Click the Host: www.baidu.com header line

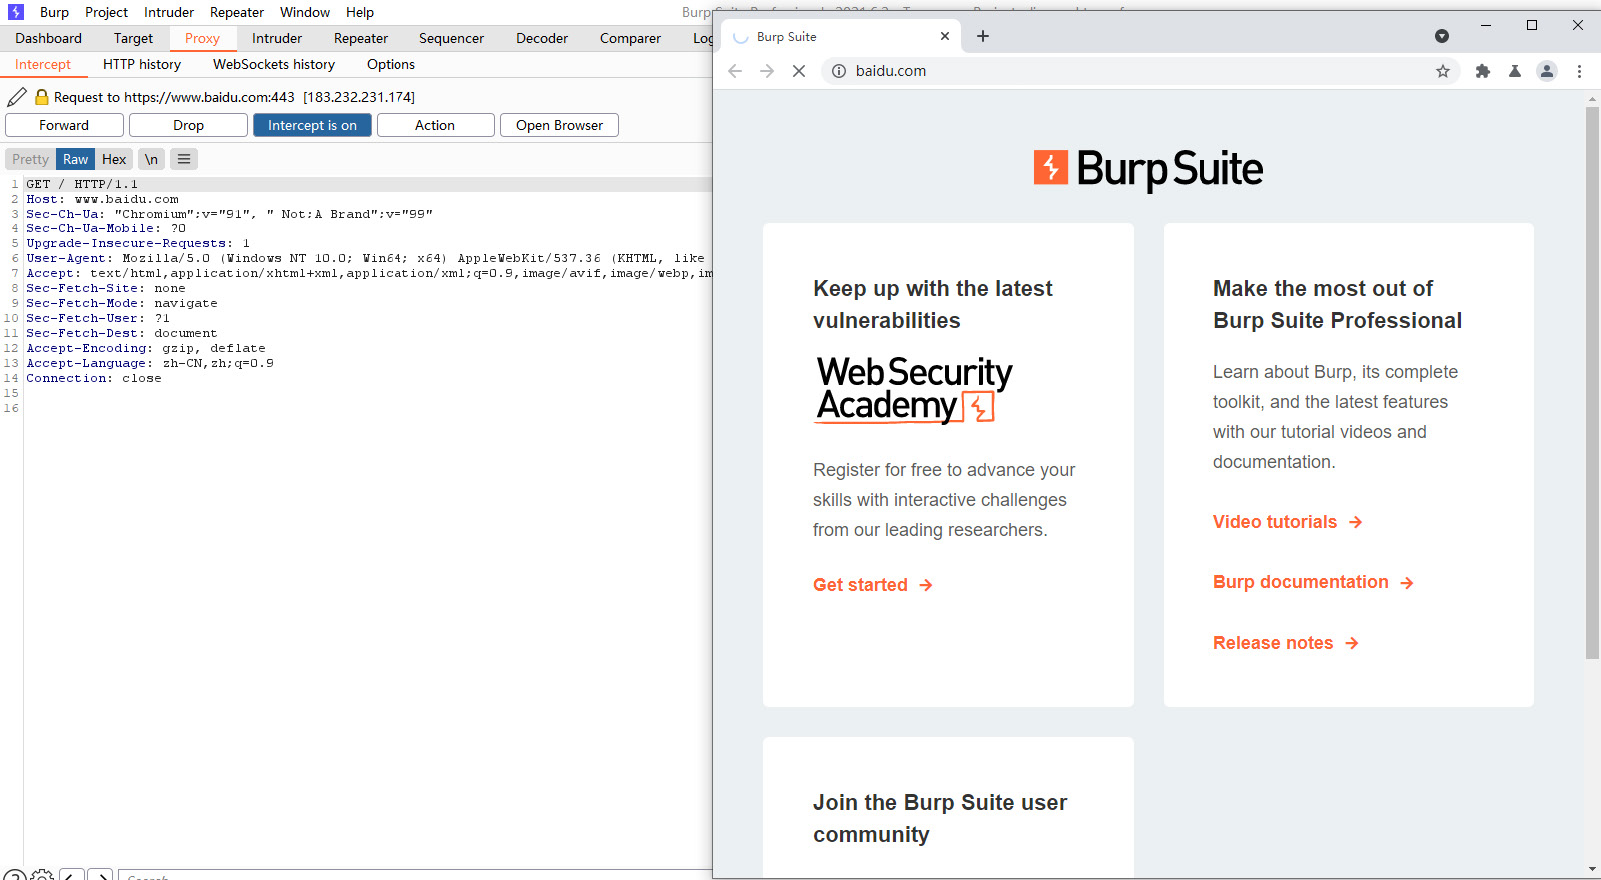[103, 199]
